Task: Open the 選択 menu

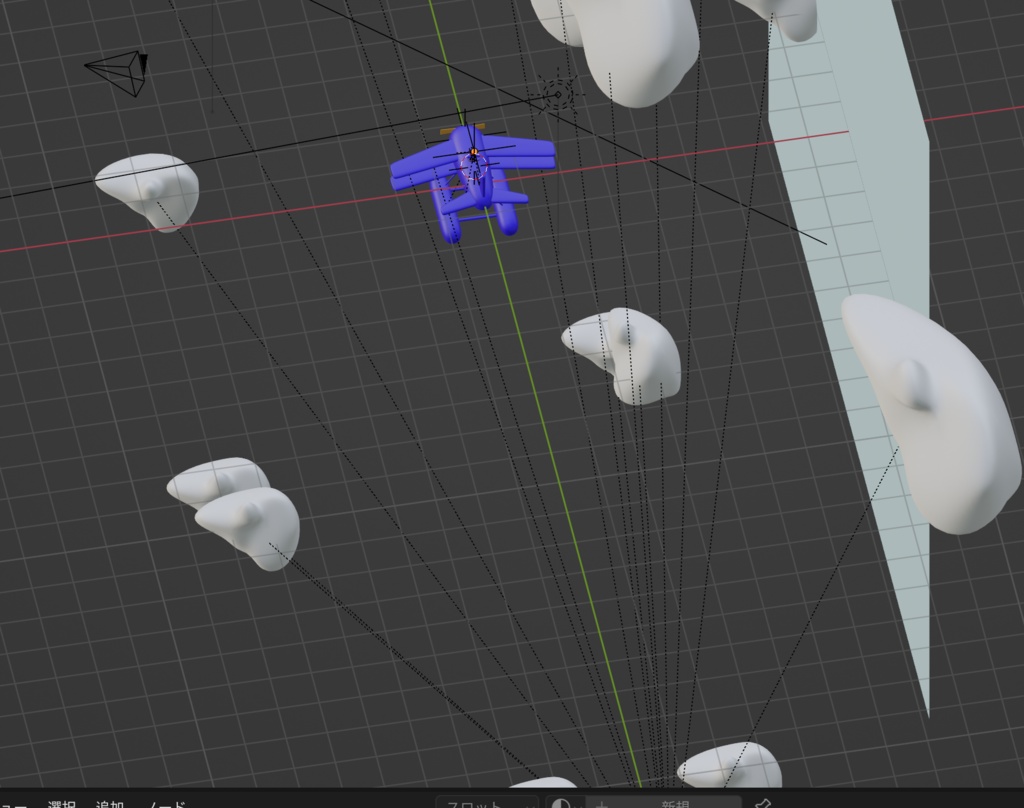Action: [61, 804]
